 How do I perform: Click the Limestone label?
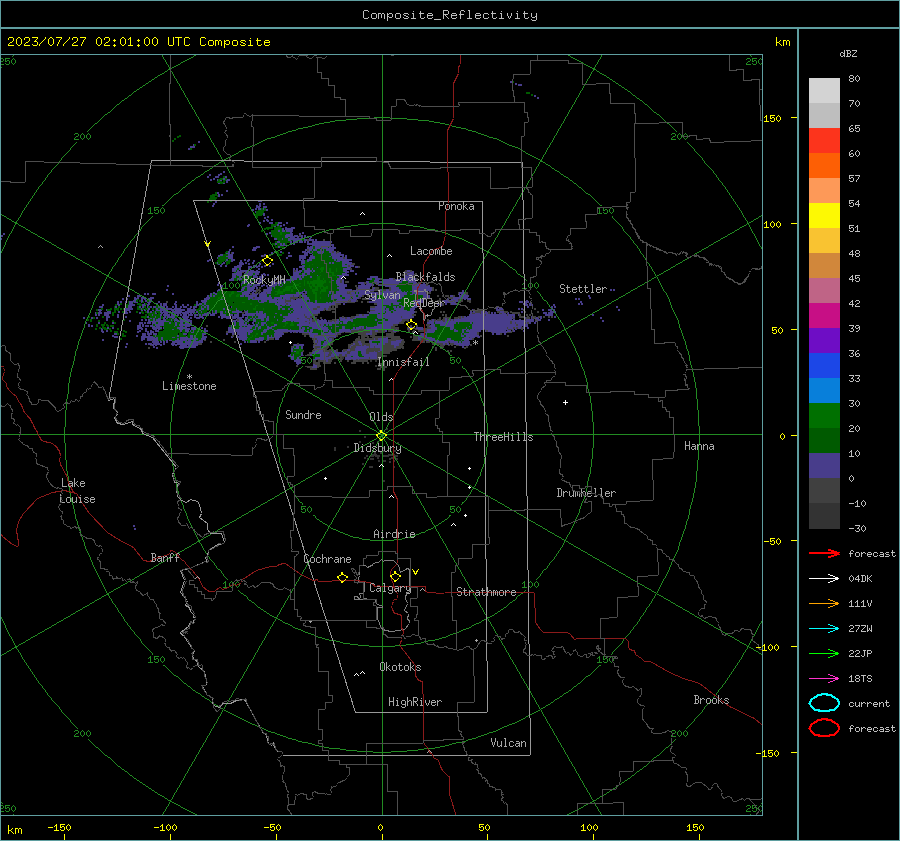click(189, 386)
